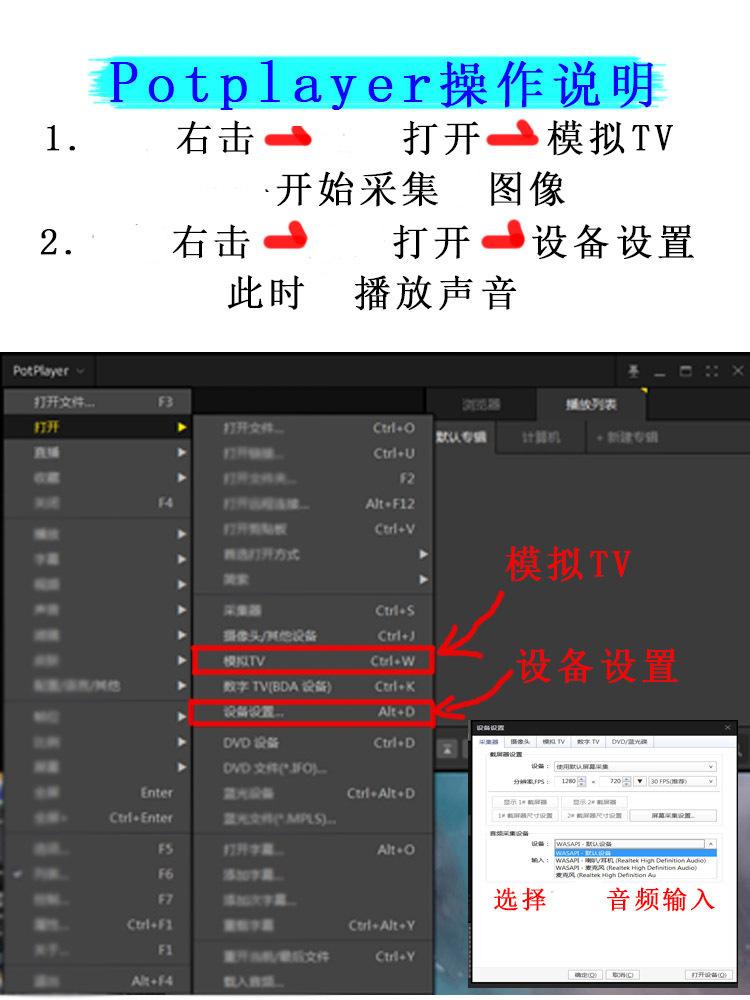Viewport: 750px width, 1000px height.
Task: Select 模拟TV menu item Ctrl+W
Action: [312, 661]
